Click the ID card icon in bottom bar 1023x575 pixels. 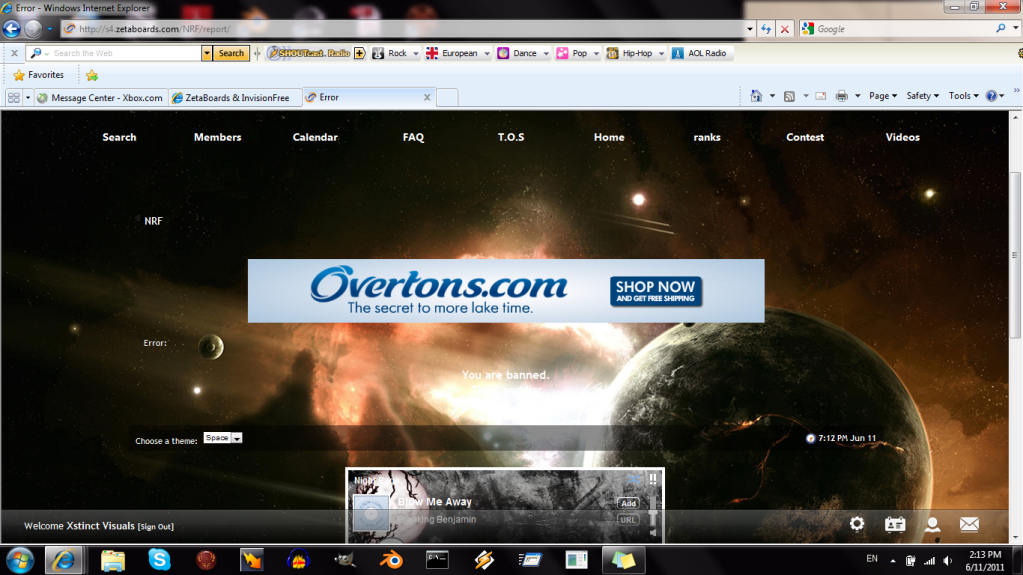click(895, 524)
